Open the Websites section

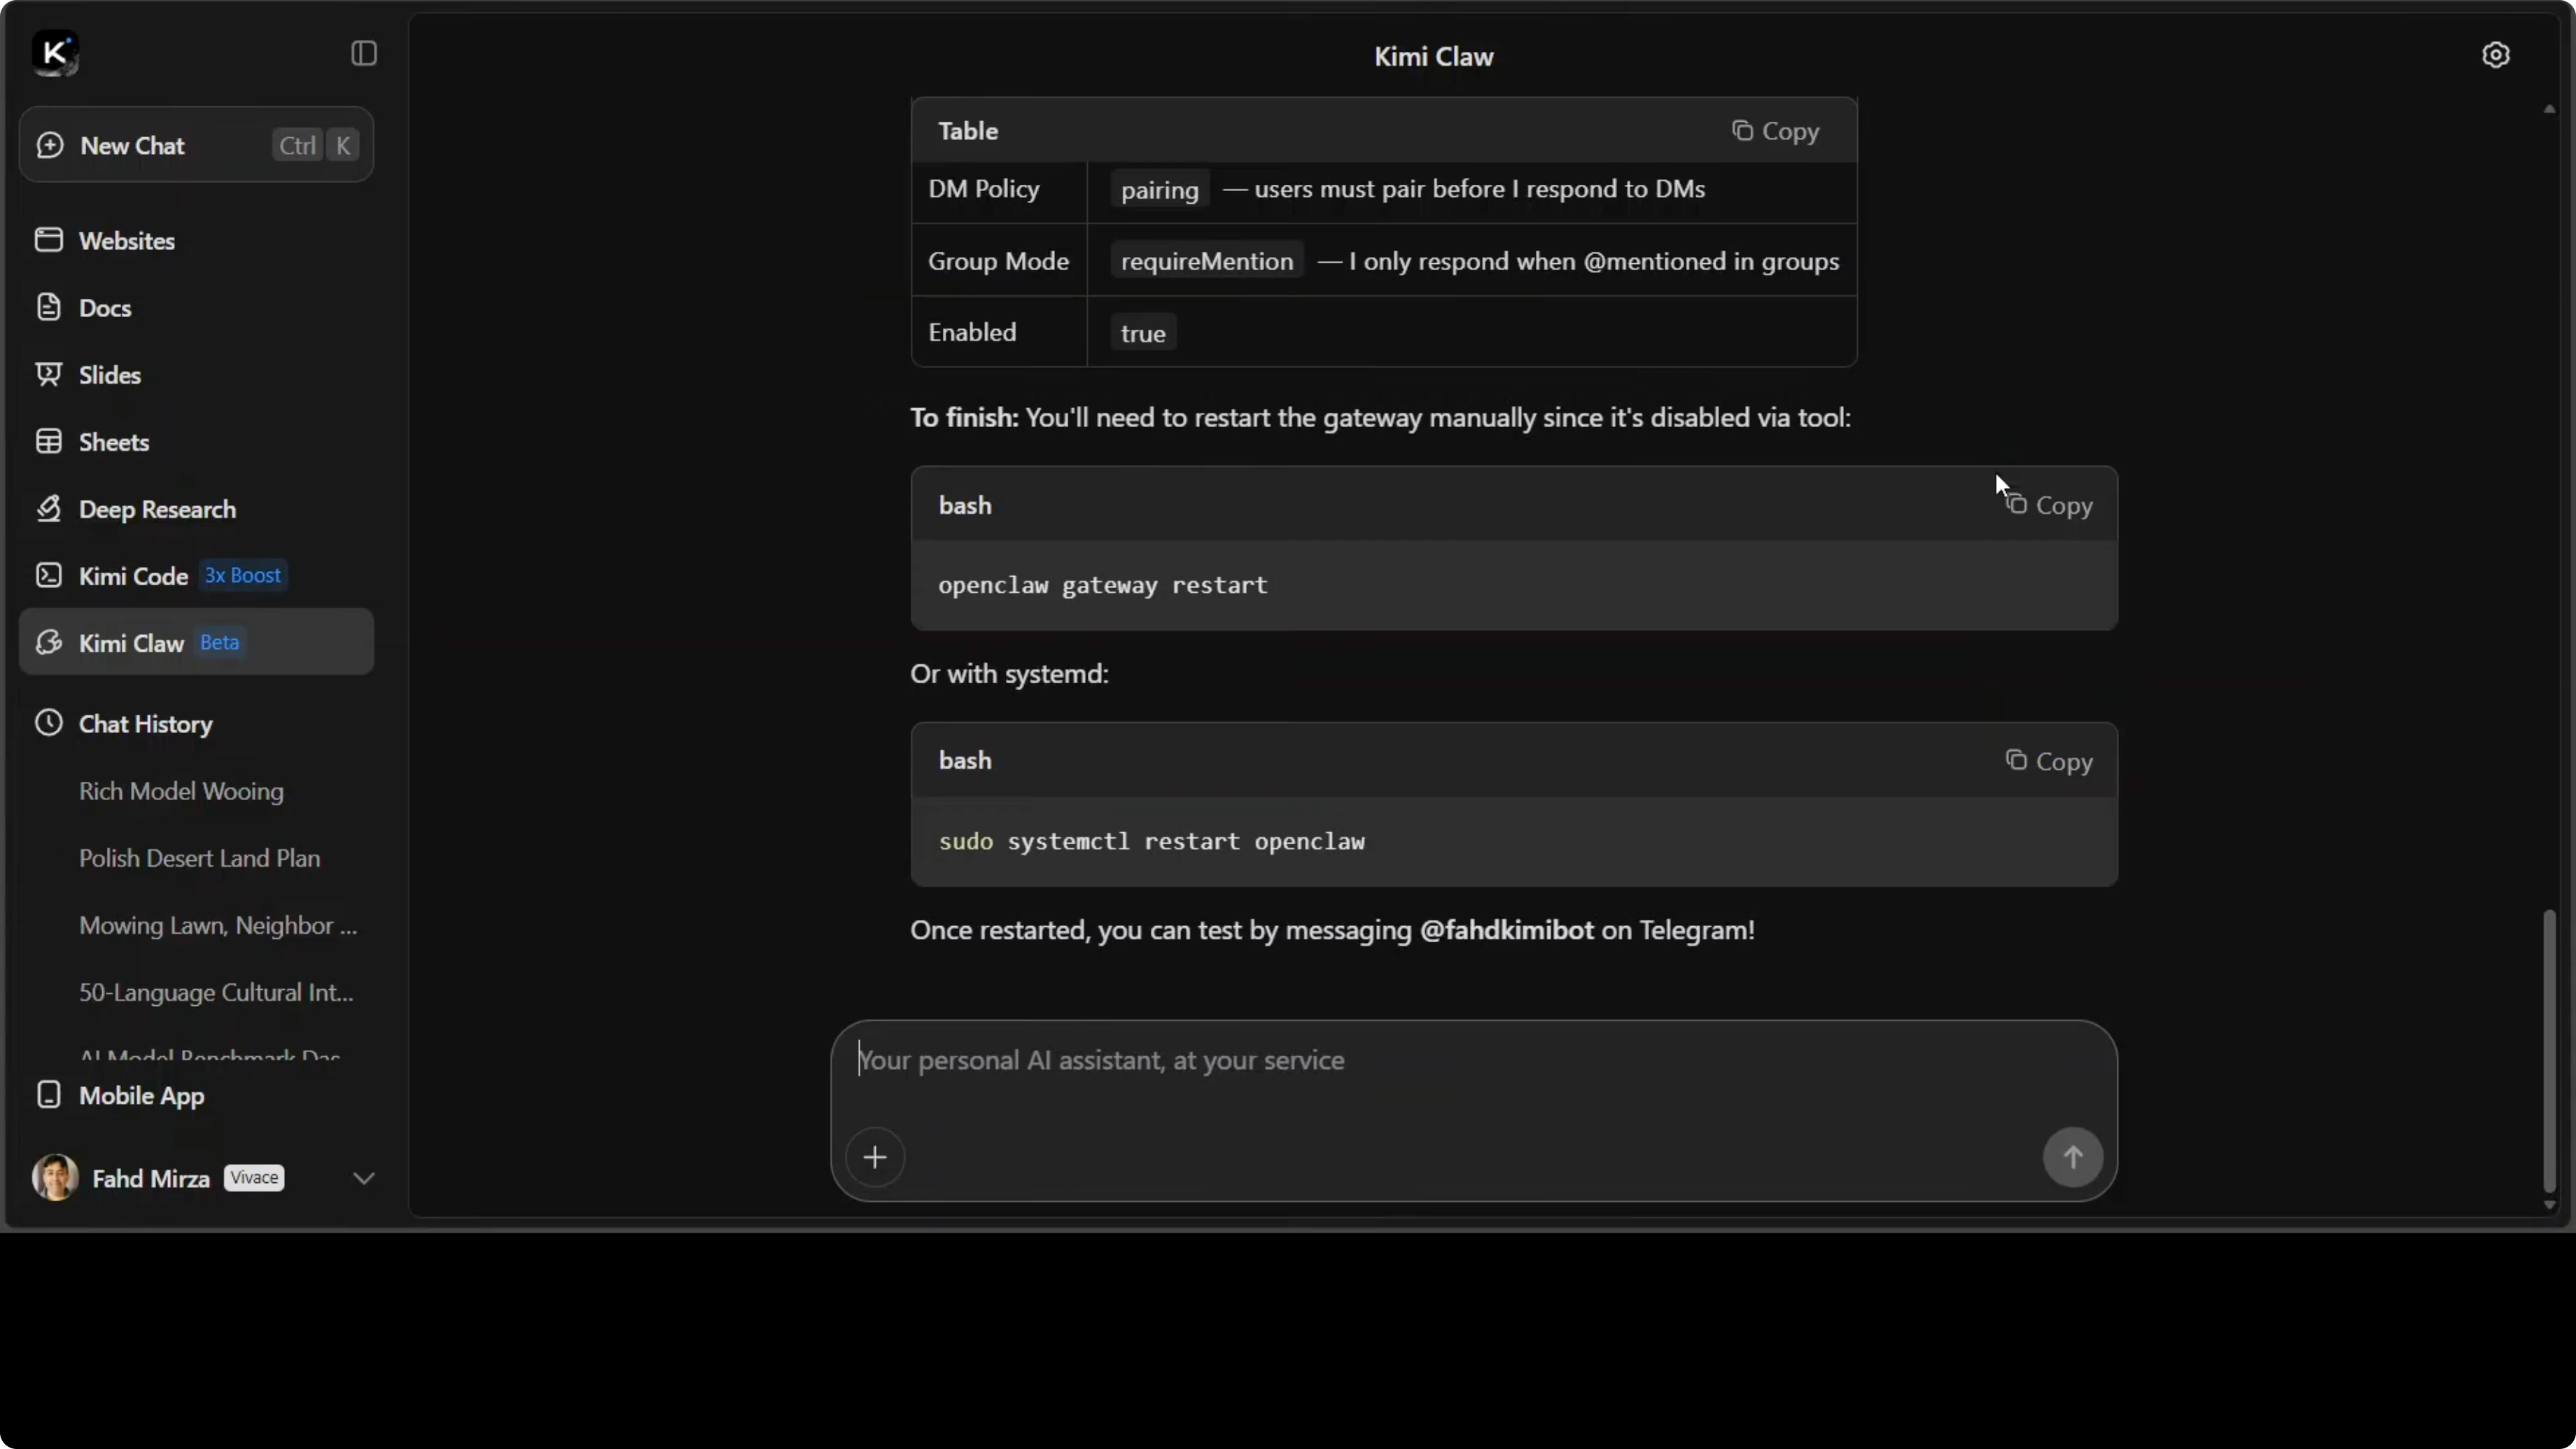126,241
